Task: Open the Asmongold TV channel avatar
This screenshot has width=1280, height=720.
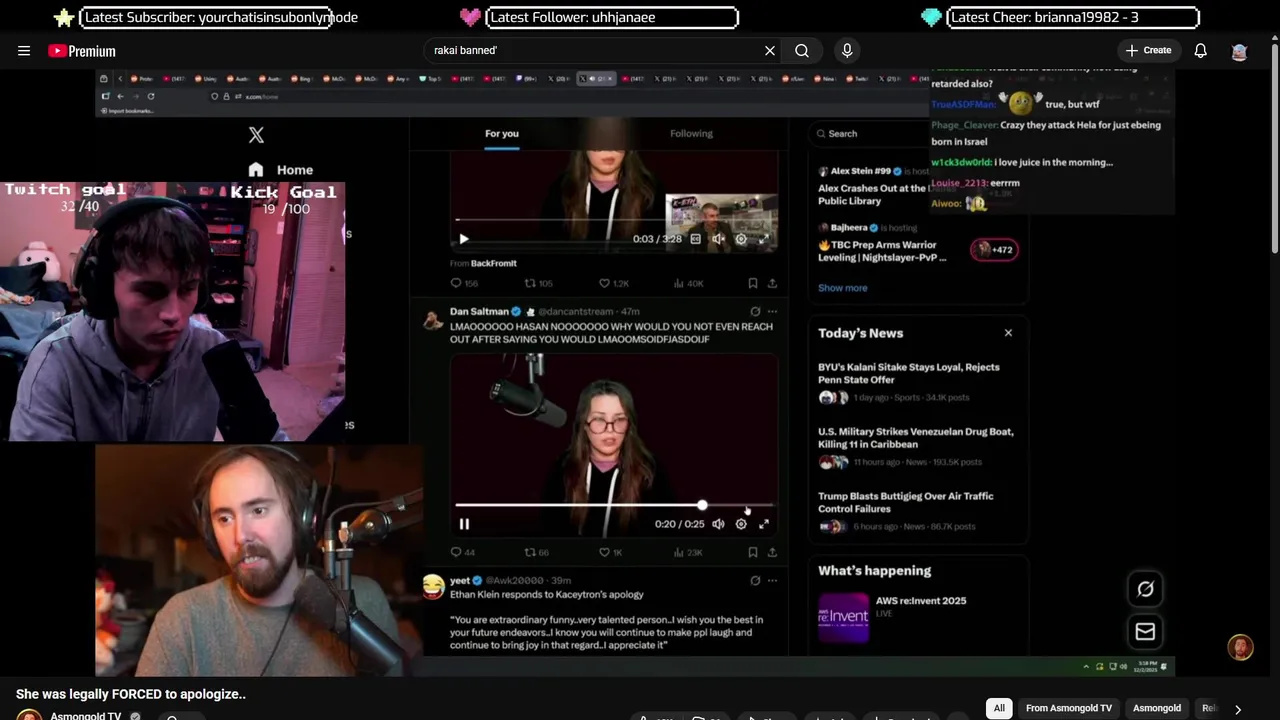Action: (30, 716)
